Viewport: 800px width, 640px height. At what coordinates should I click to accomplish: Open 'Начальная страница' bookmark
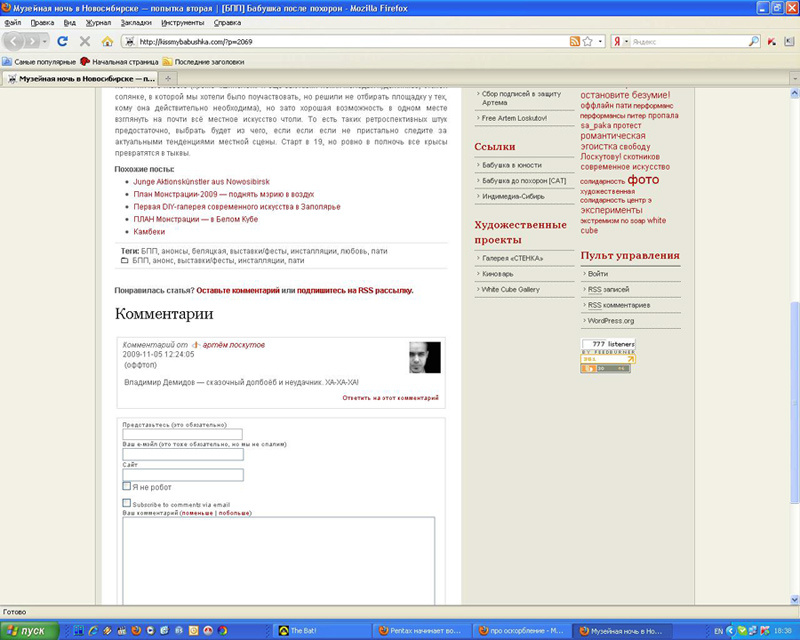coord(119,62)
